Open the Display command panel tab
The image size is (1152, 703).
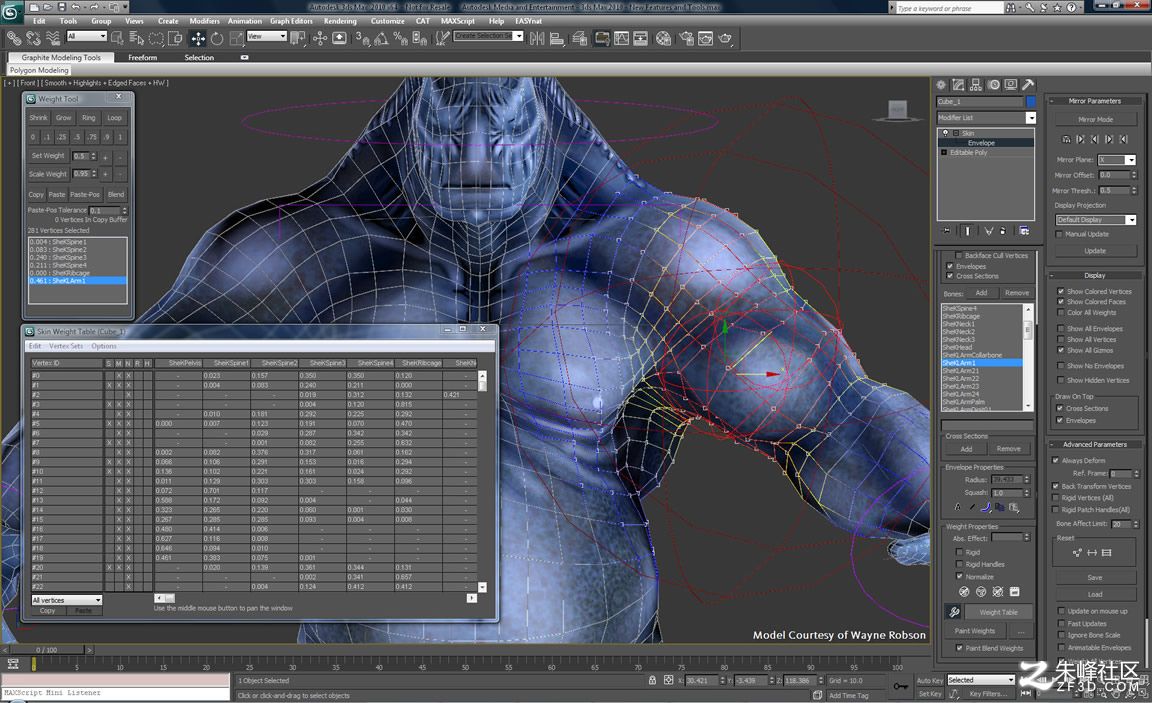click(1011, 84)
